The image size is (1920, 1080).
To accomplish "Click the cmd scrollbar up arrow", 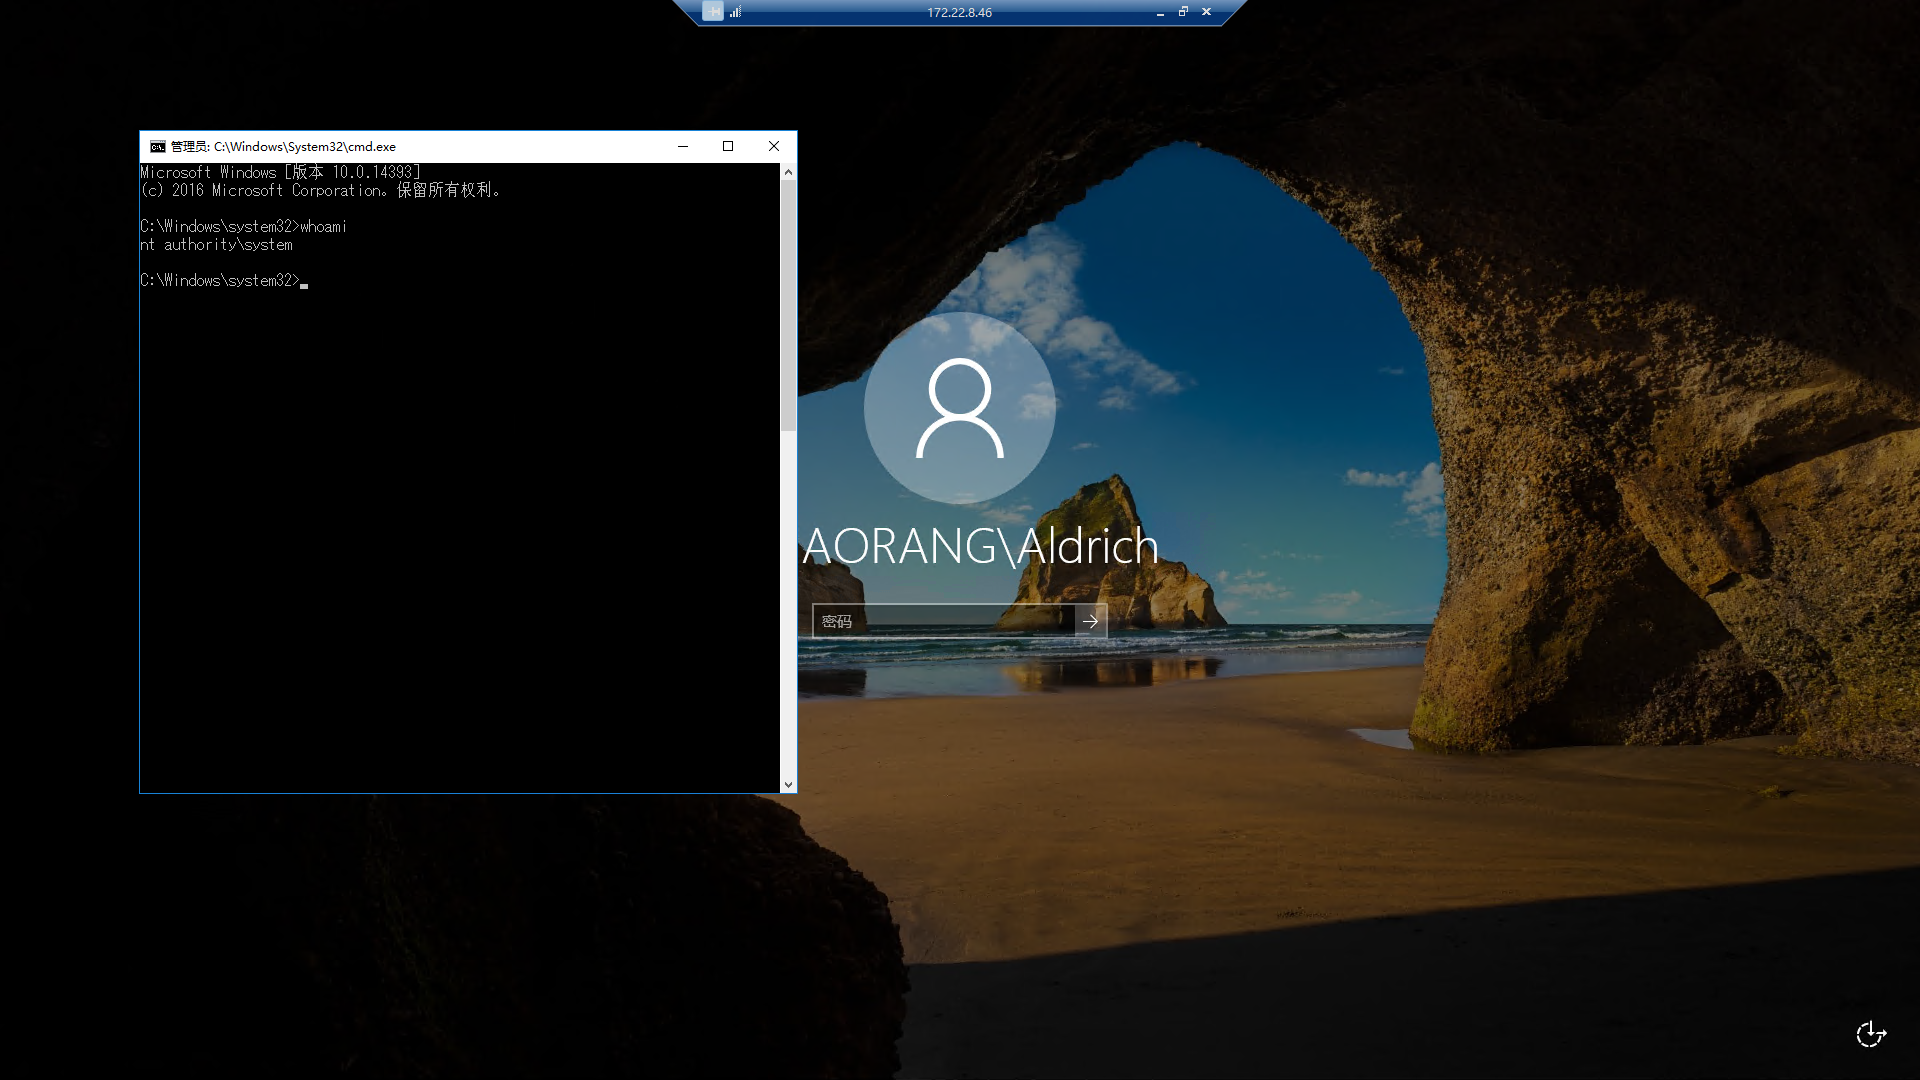I will [x=788, y=172].
